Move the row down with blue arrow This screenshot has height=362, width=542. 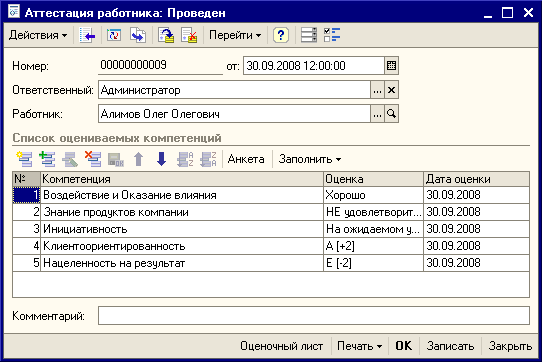[161, 159]
